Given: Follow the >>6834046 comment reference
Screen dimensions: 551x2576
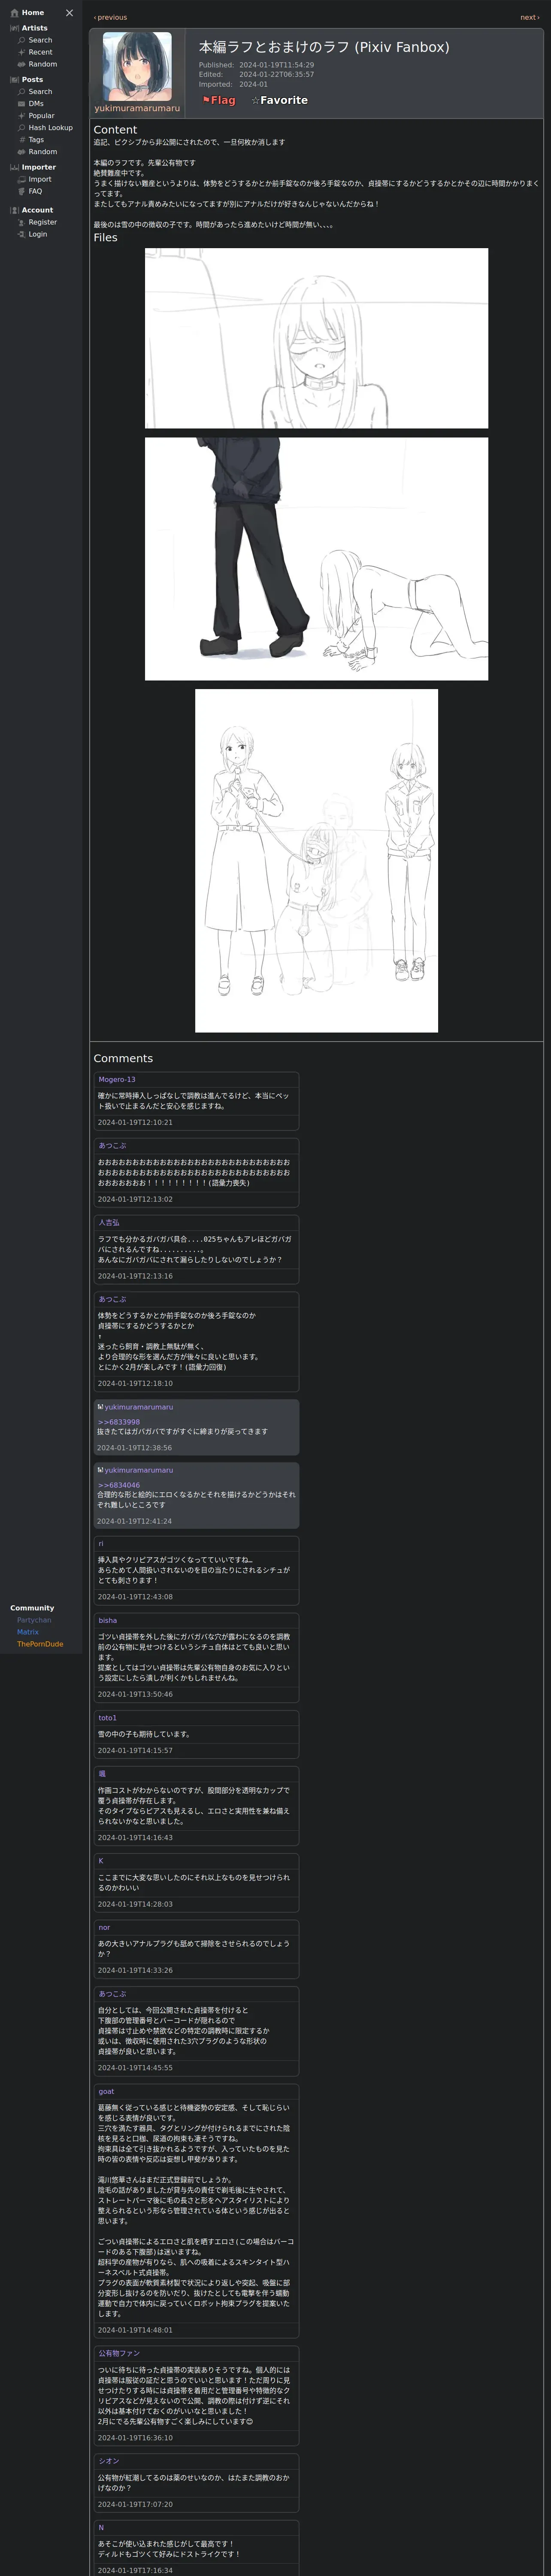Looking at the screenshot, I should (x=119, y=1484).
